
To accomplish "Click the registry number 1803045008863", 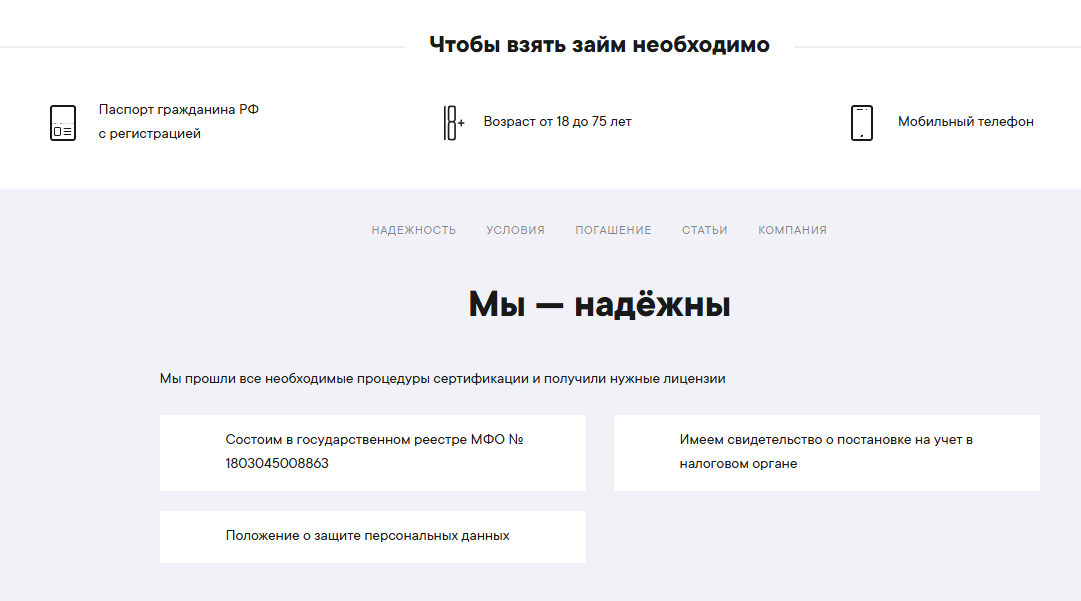I will pyautogui.click(x=277, y=464).
